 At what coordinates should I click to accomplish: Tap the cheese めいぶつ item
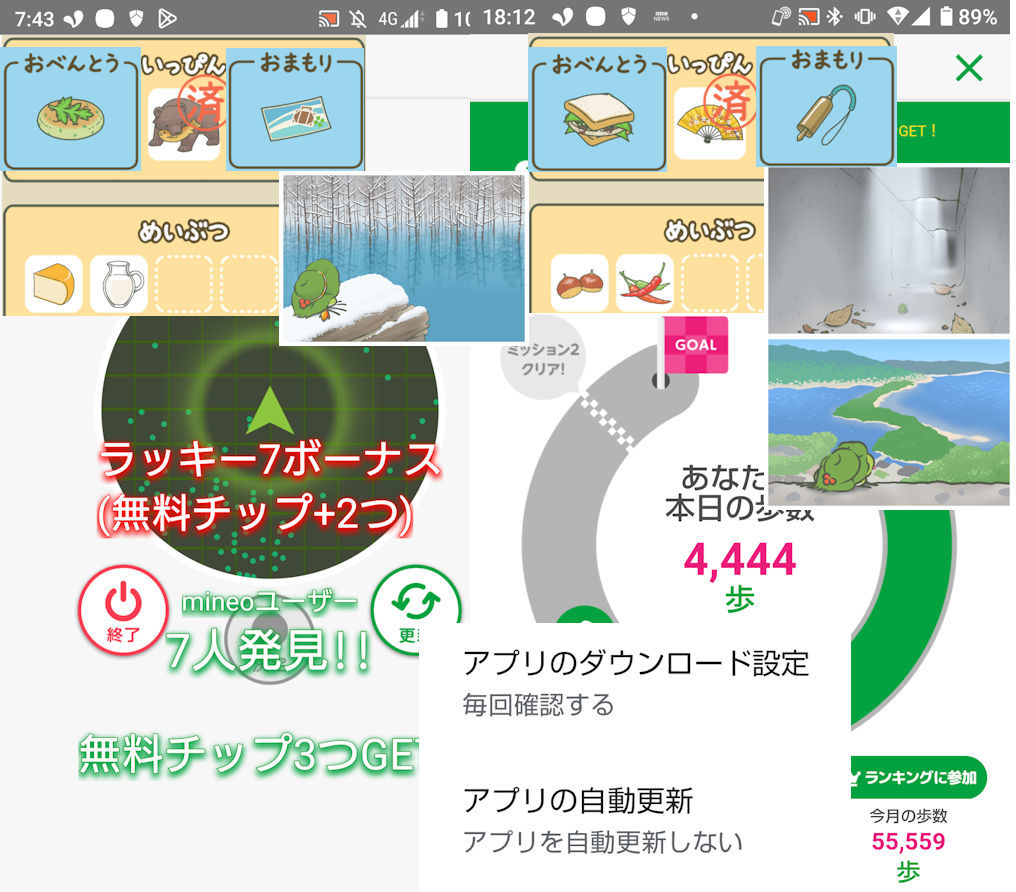pos(54,284)
